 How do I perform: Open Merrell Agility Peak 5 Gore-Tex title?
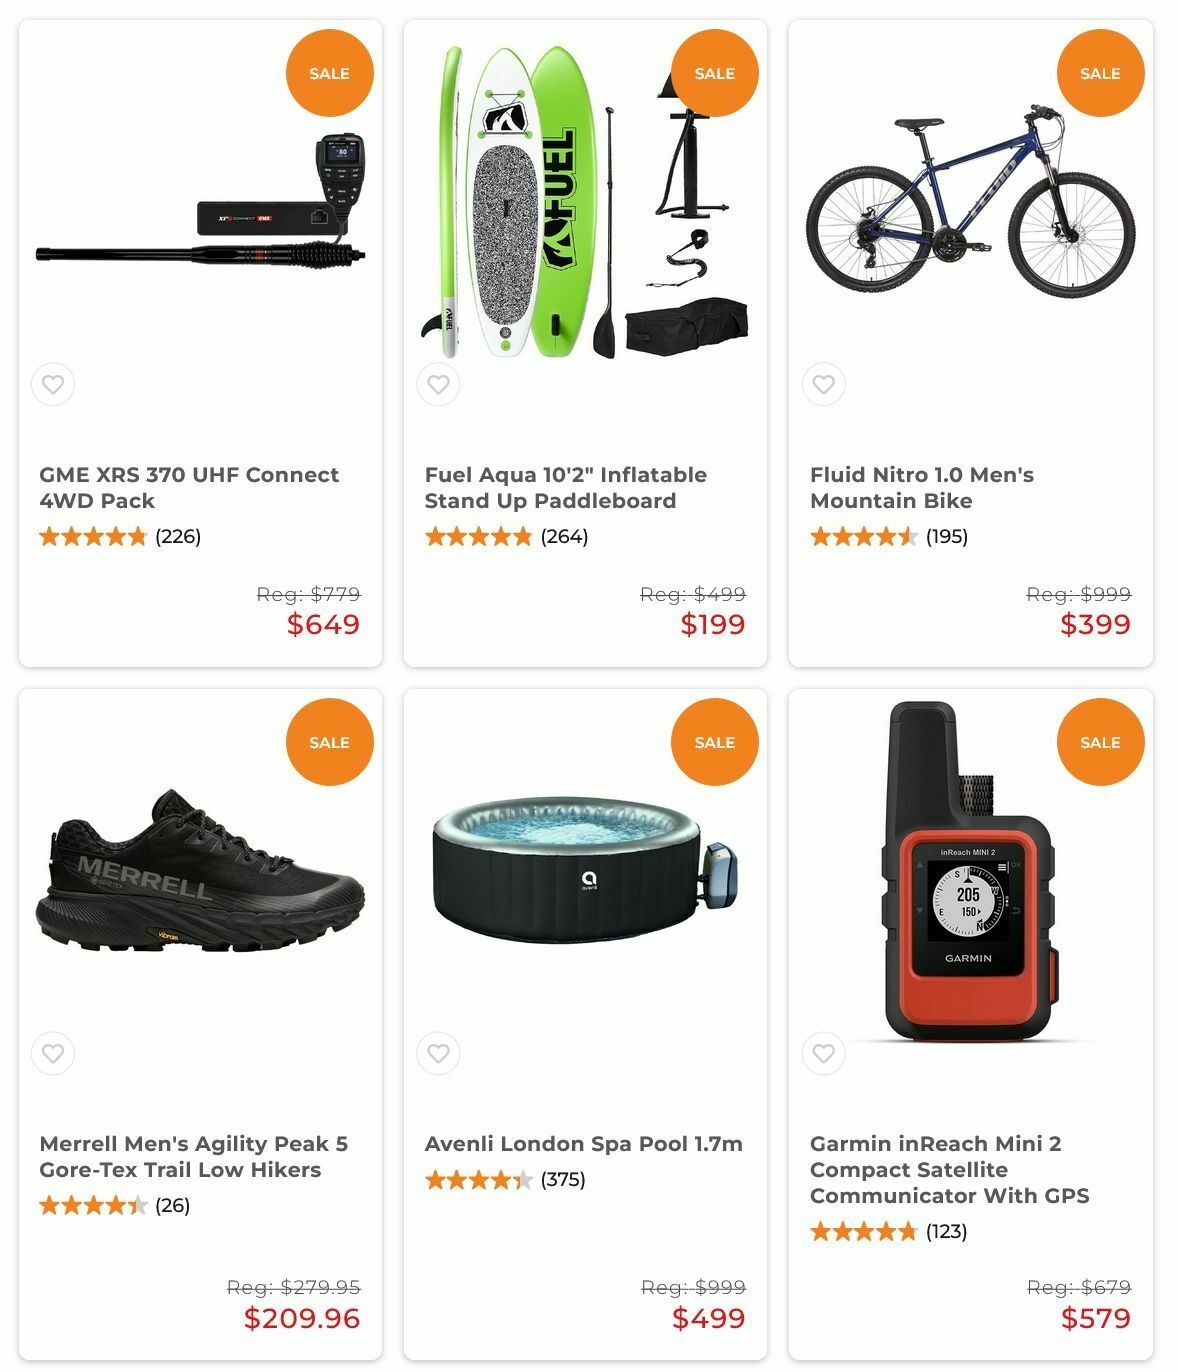[194, 1157]
